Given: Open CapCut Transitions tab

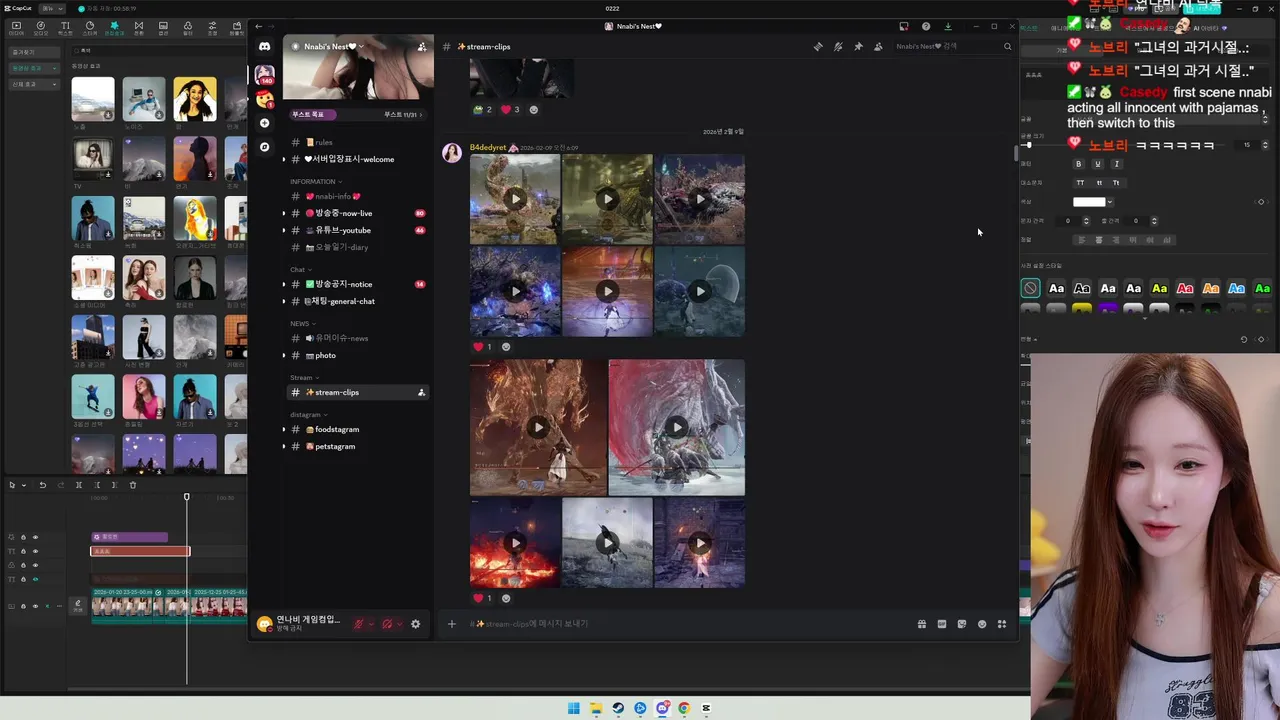Looking at the screenshot, I should 138,28.
